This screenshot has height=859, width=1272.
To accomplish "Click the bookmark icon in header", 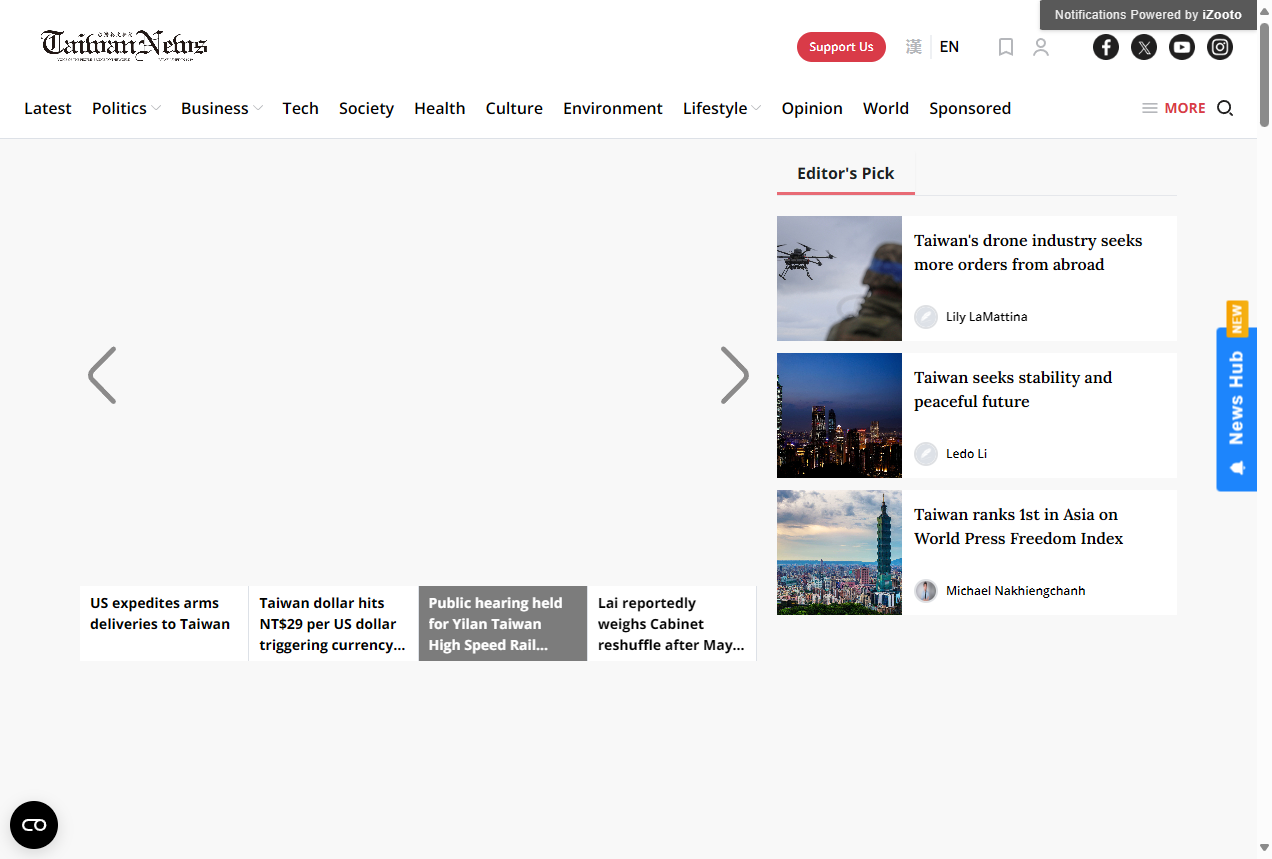I will (x=1006, y=47).
